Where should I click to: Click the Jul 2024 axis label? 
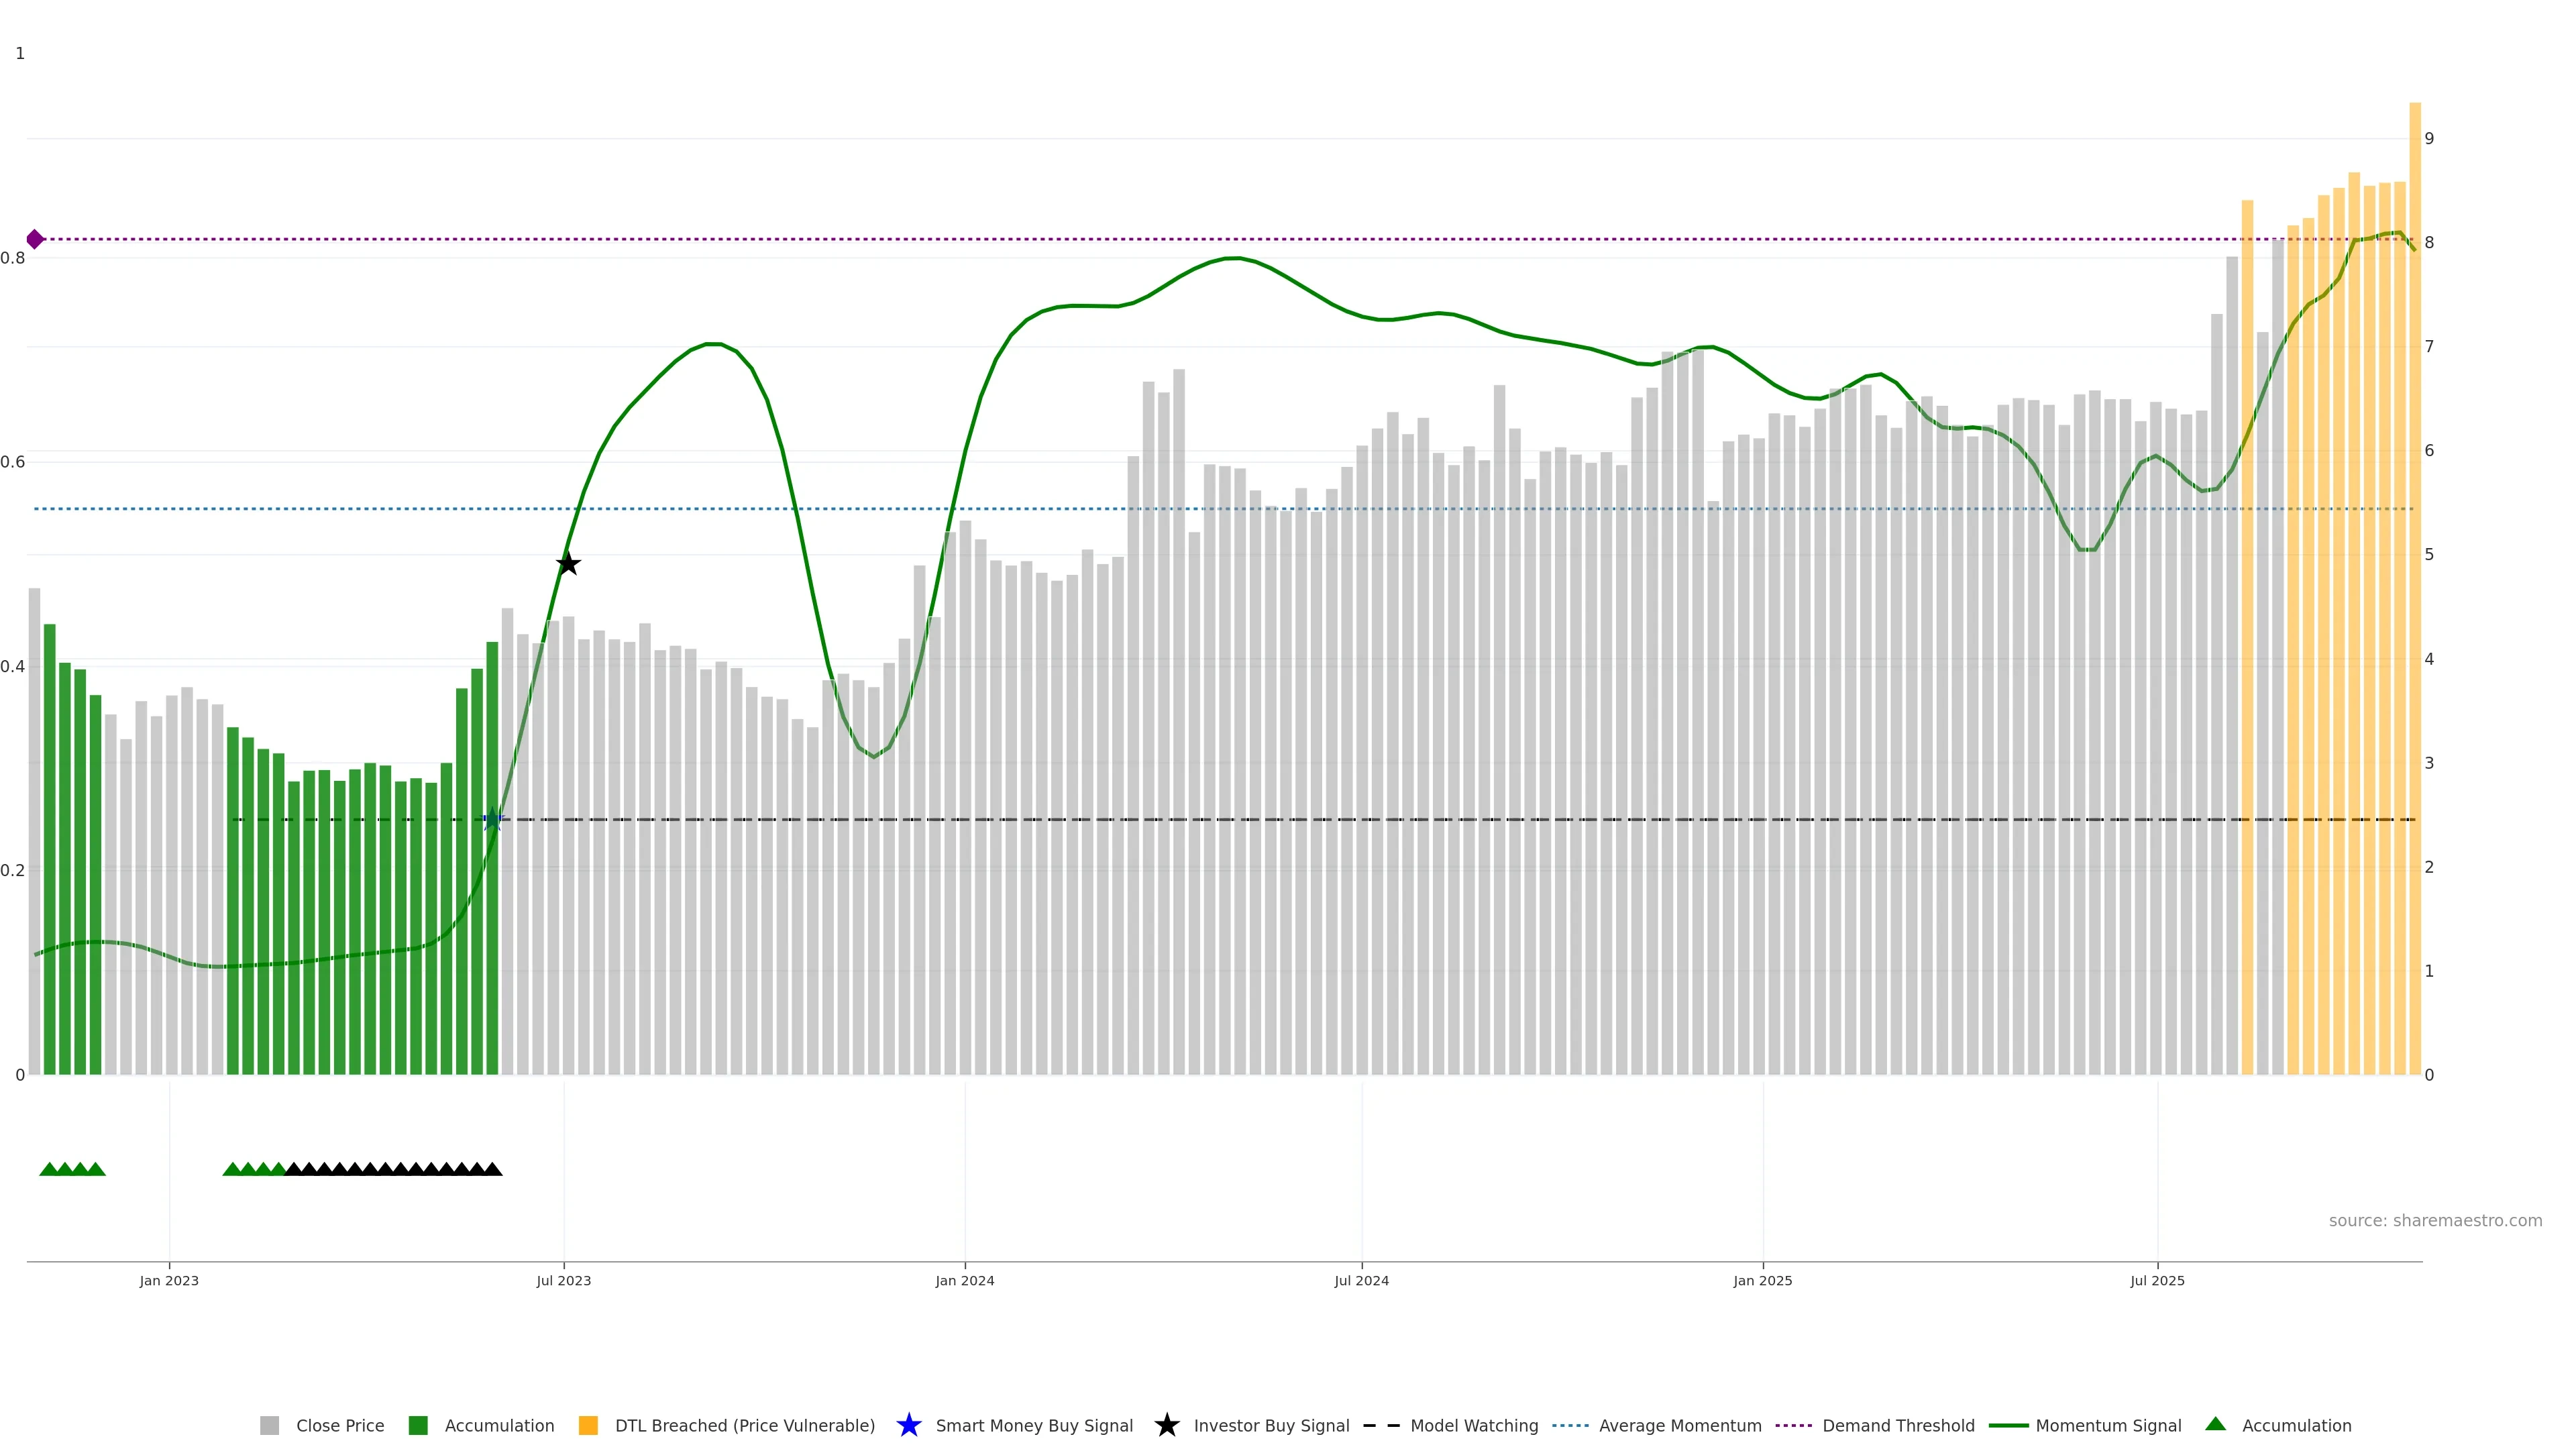tap(1361, 1281)
